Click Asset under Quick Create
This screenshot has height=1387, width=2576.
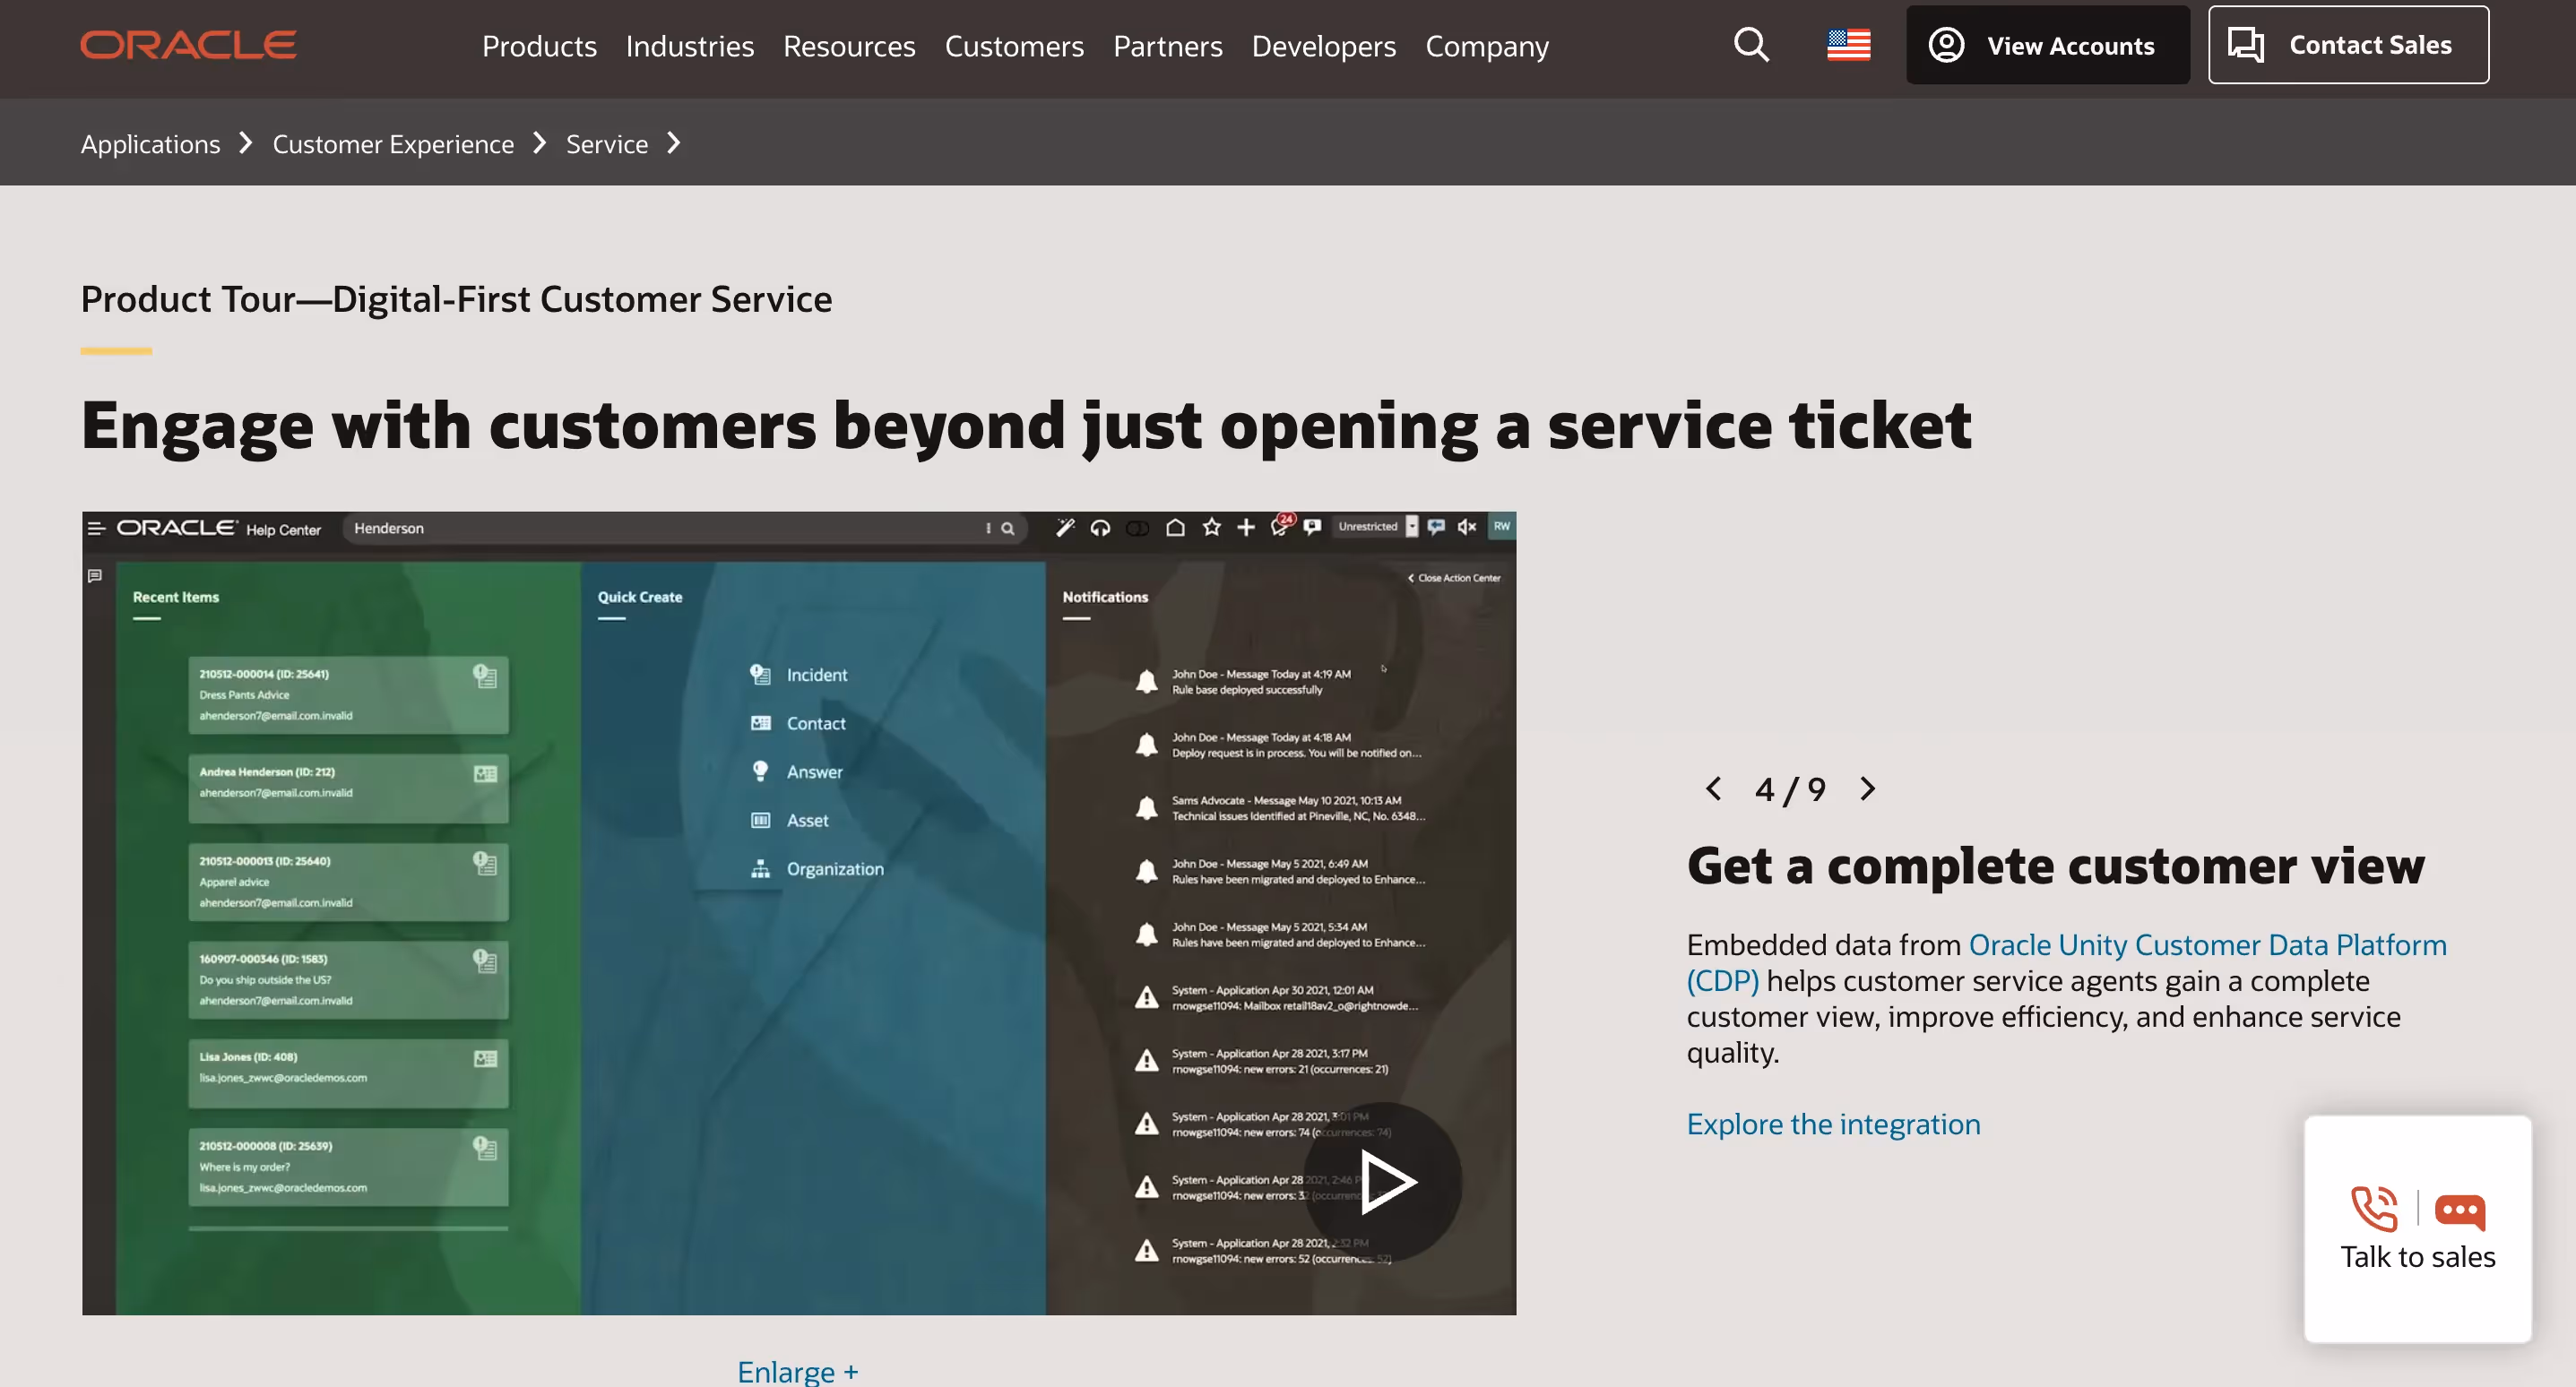[790, 820]
